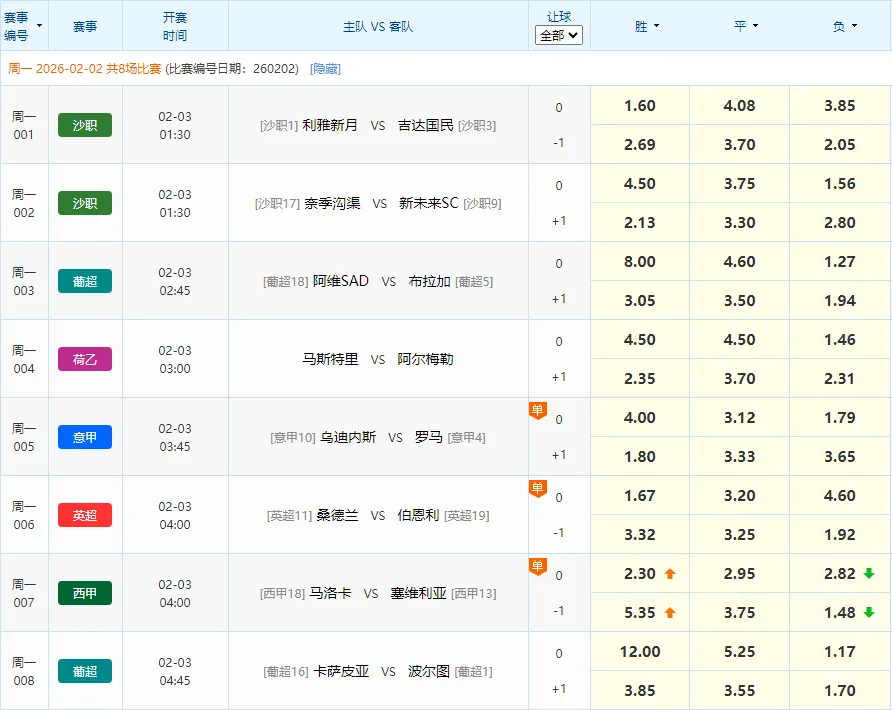Click the up arrow next to odds 2.30
The image size is (892, 710).
click(x=668, y=573)
